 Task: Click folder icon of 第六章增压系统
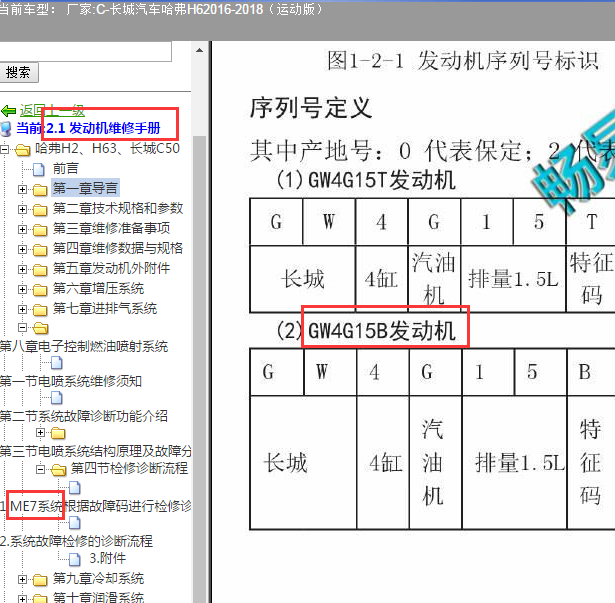click(x=40, y=290)
